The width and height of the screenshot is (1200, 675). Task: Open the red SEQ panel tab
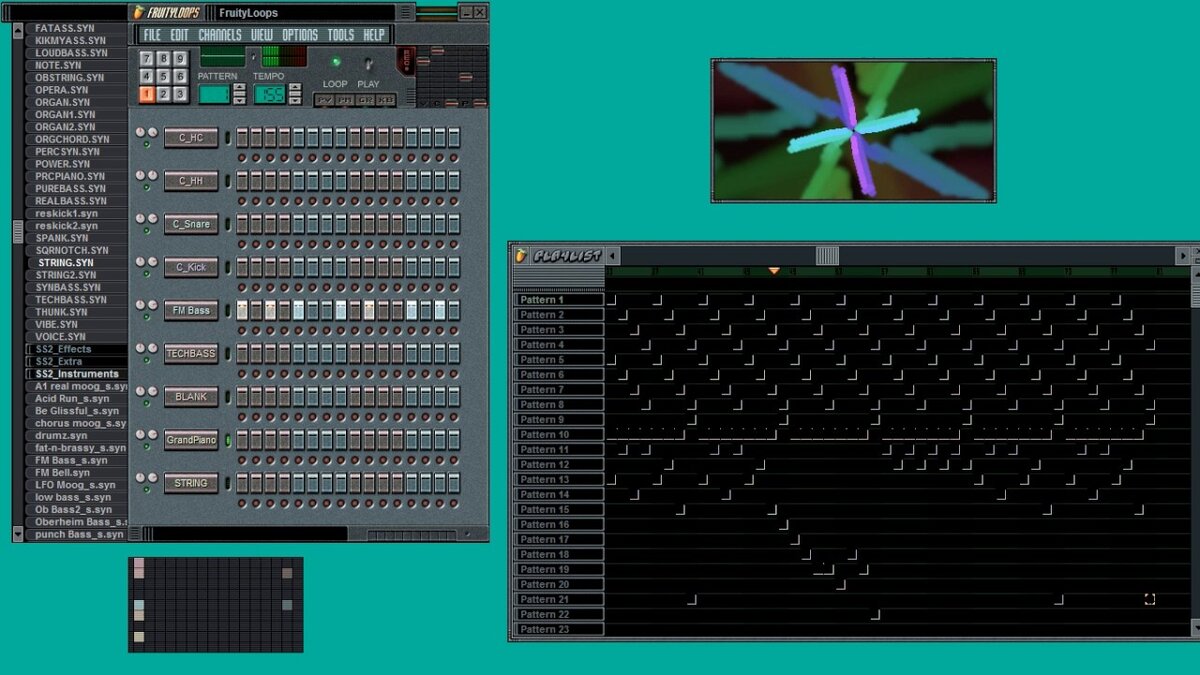click(x=405, y=59)
